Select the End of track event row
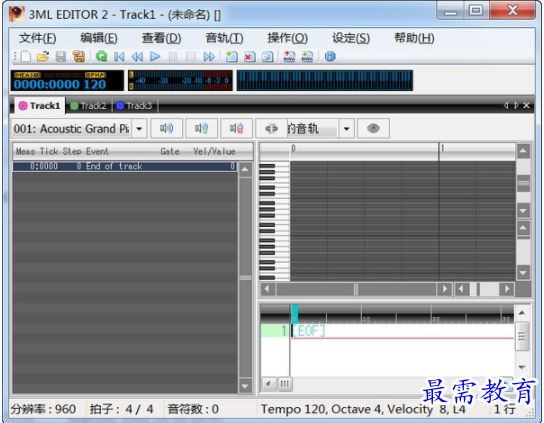Viewport: 544px width, 423px height. click(x=125, y=166)
